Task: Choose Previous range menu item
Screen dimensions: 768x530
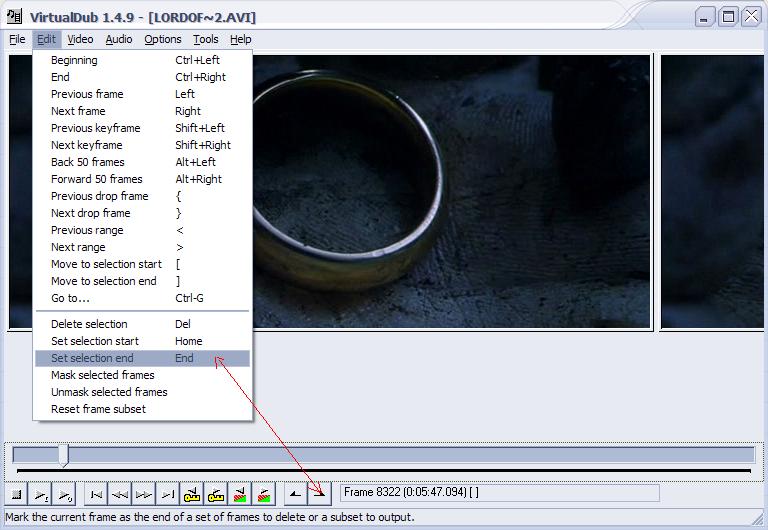Action: coord(143,230)
